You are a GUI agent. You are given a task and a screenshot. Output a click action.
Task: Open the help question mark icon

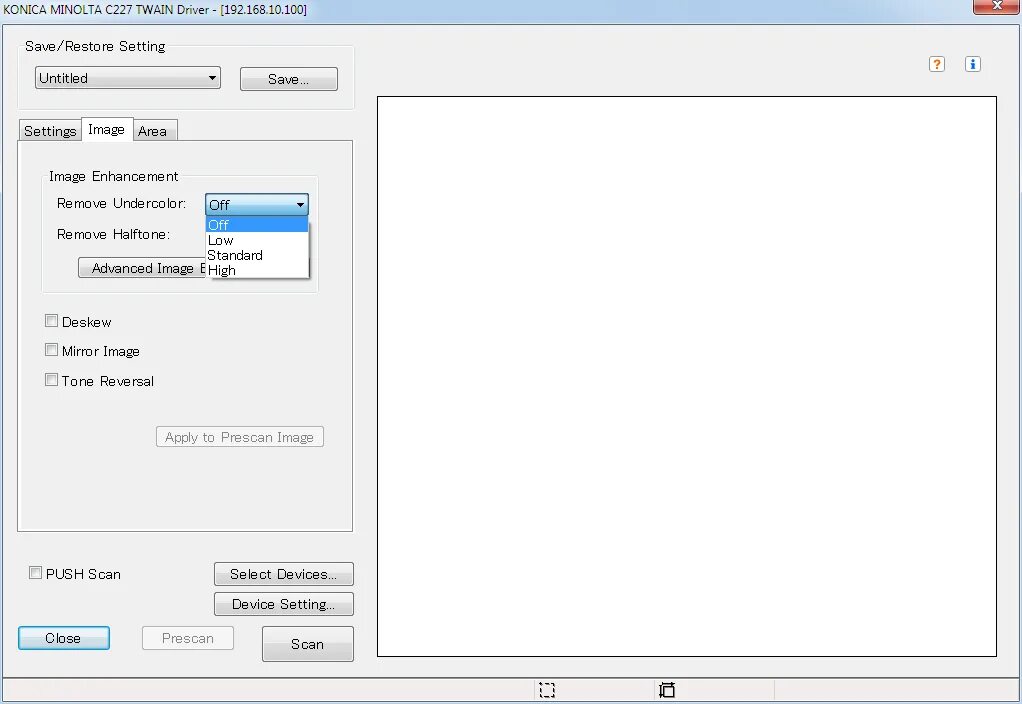pos(937,64)
